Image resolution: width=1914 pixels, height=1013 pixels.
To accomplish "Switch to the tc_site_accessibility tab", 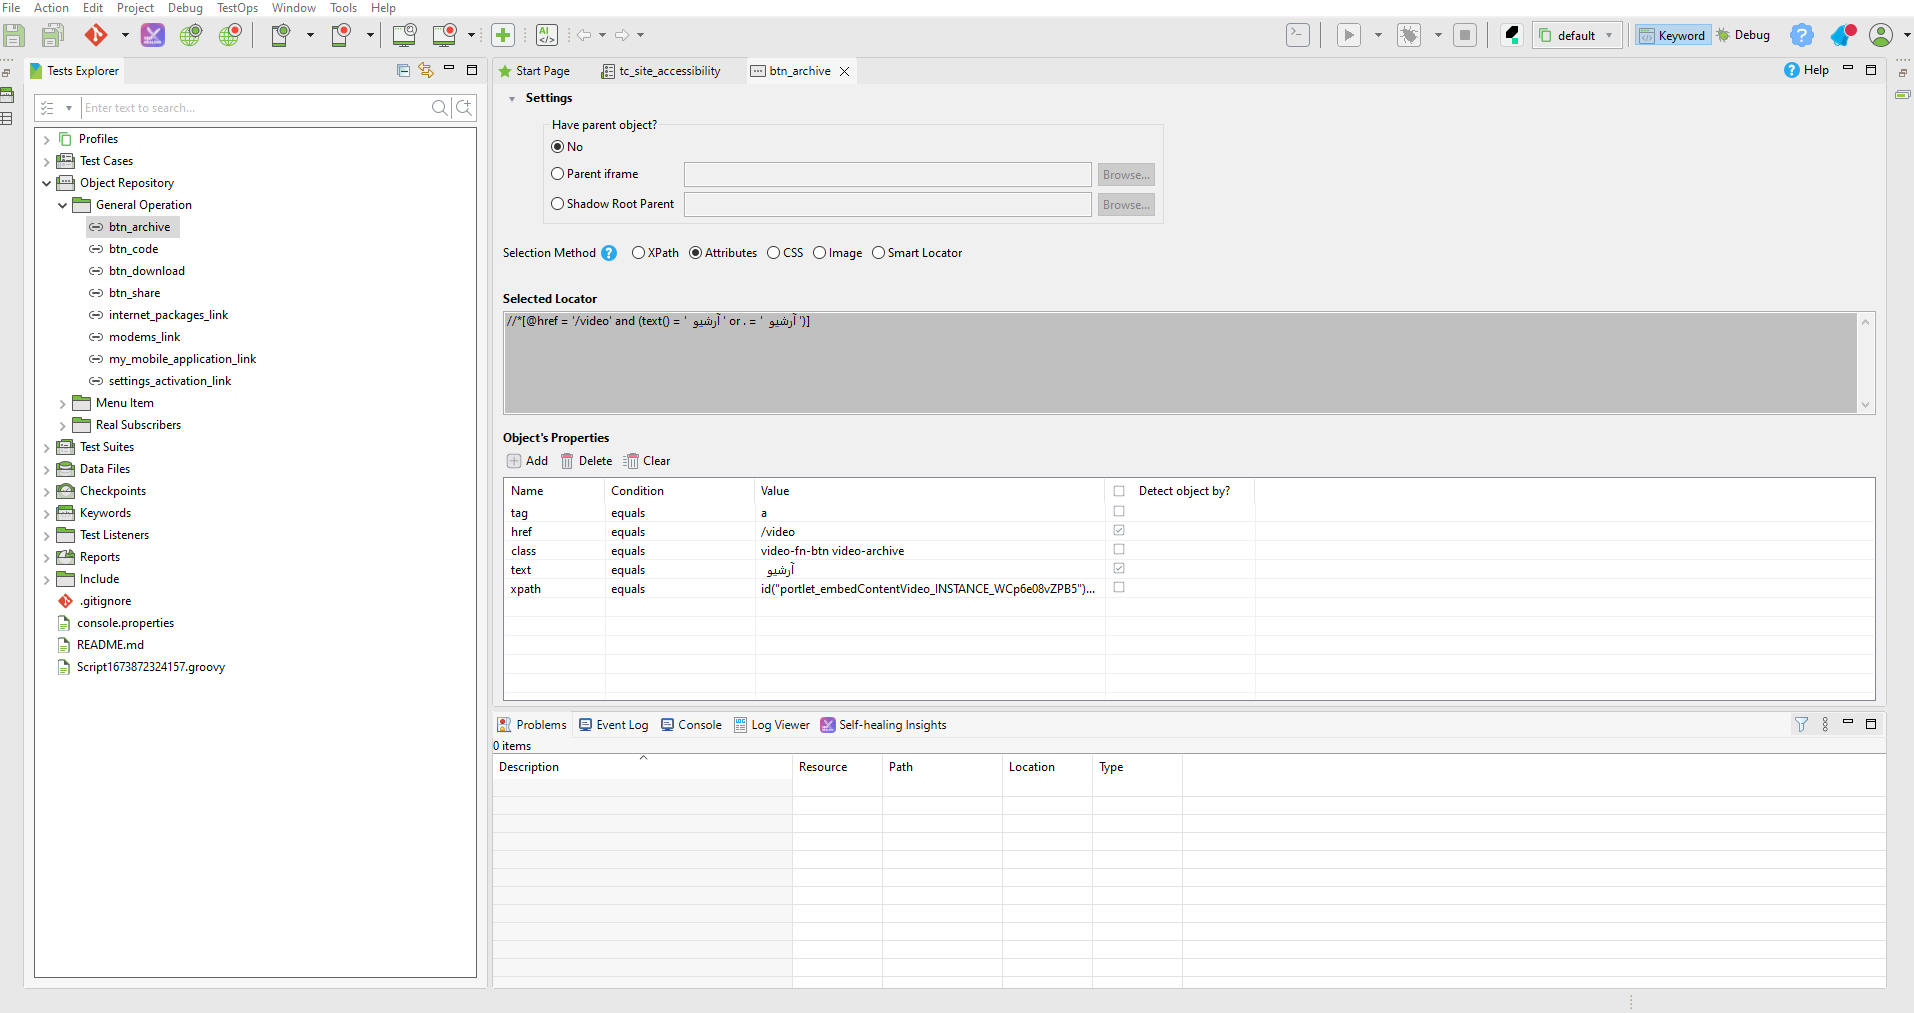I will tap(669, 71).
